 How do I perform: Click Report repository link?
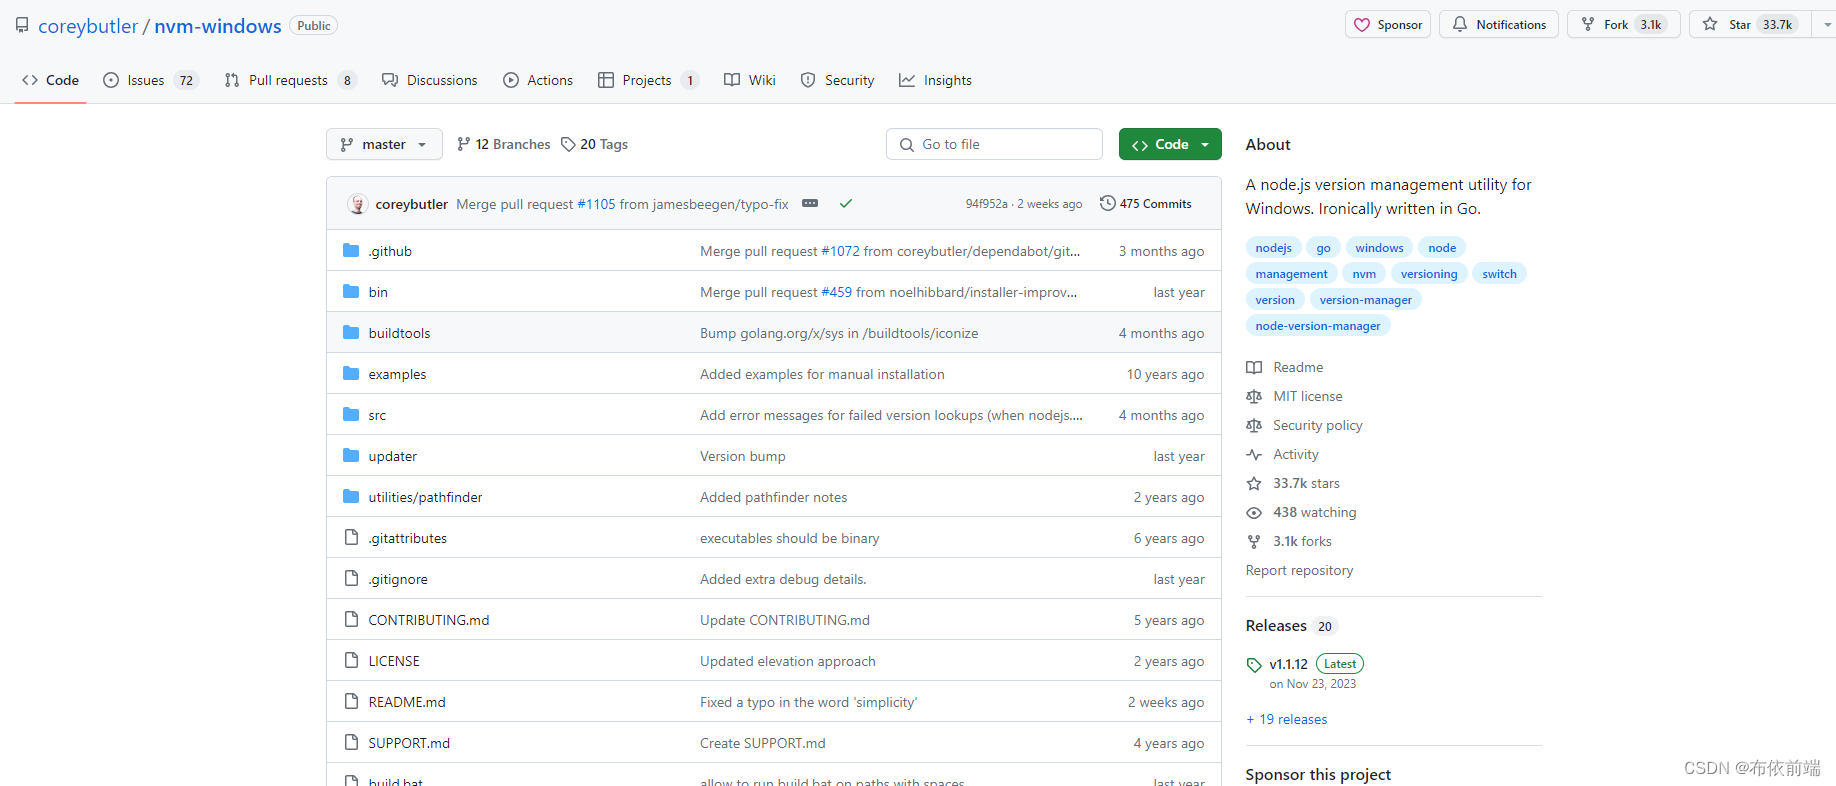[x=1299, y=570]
